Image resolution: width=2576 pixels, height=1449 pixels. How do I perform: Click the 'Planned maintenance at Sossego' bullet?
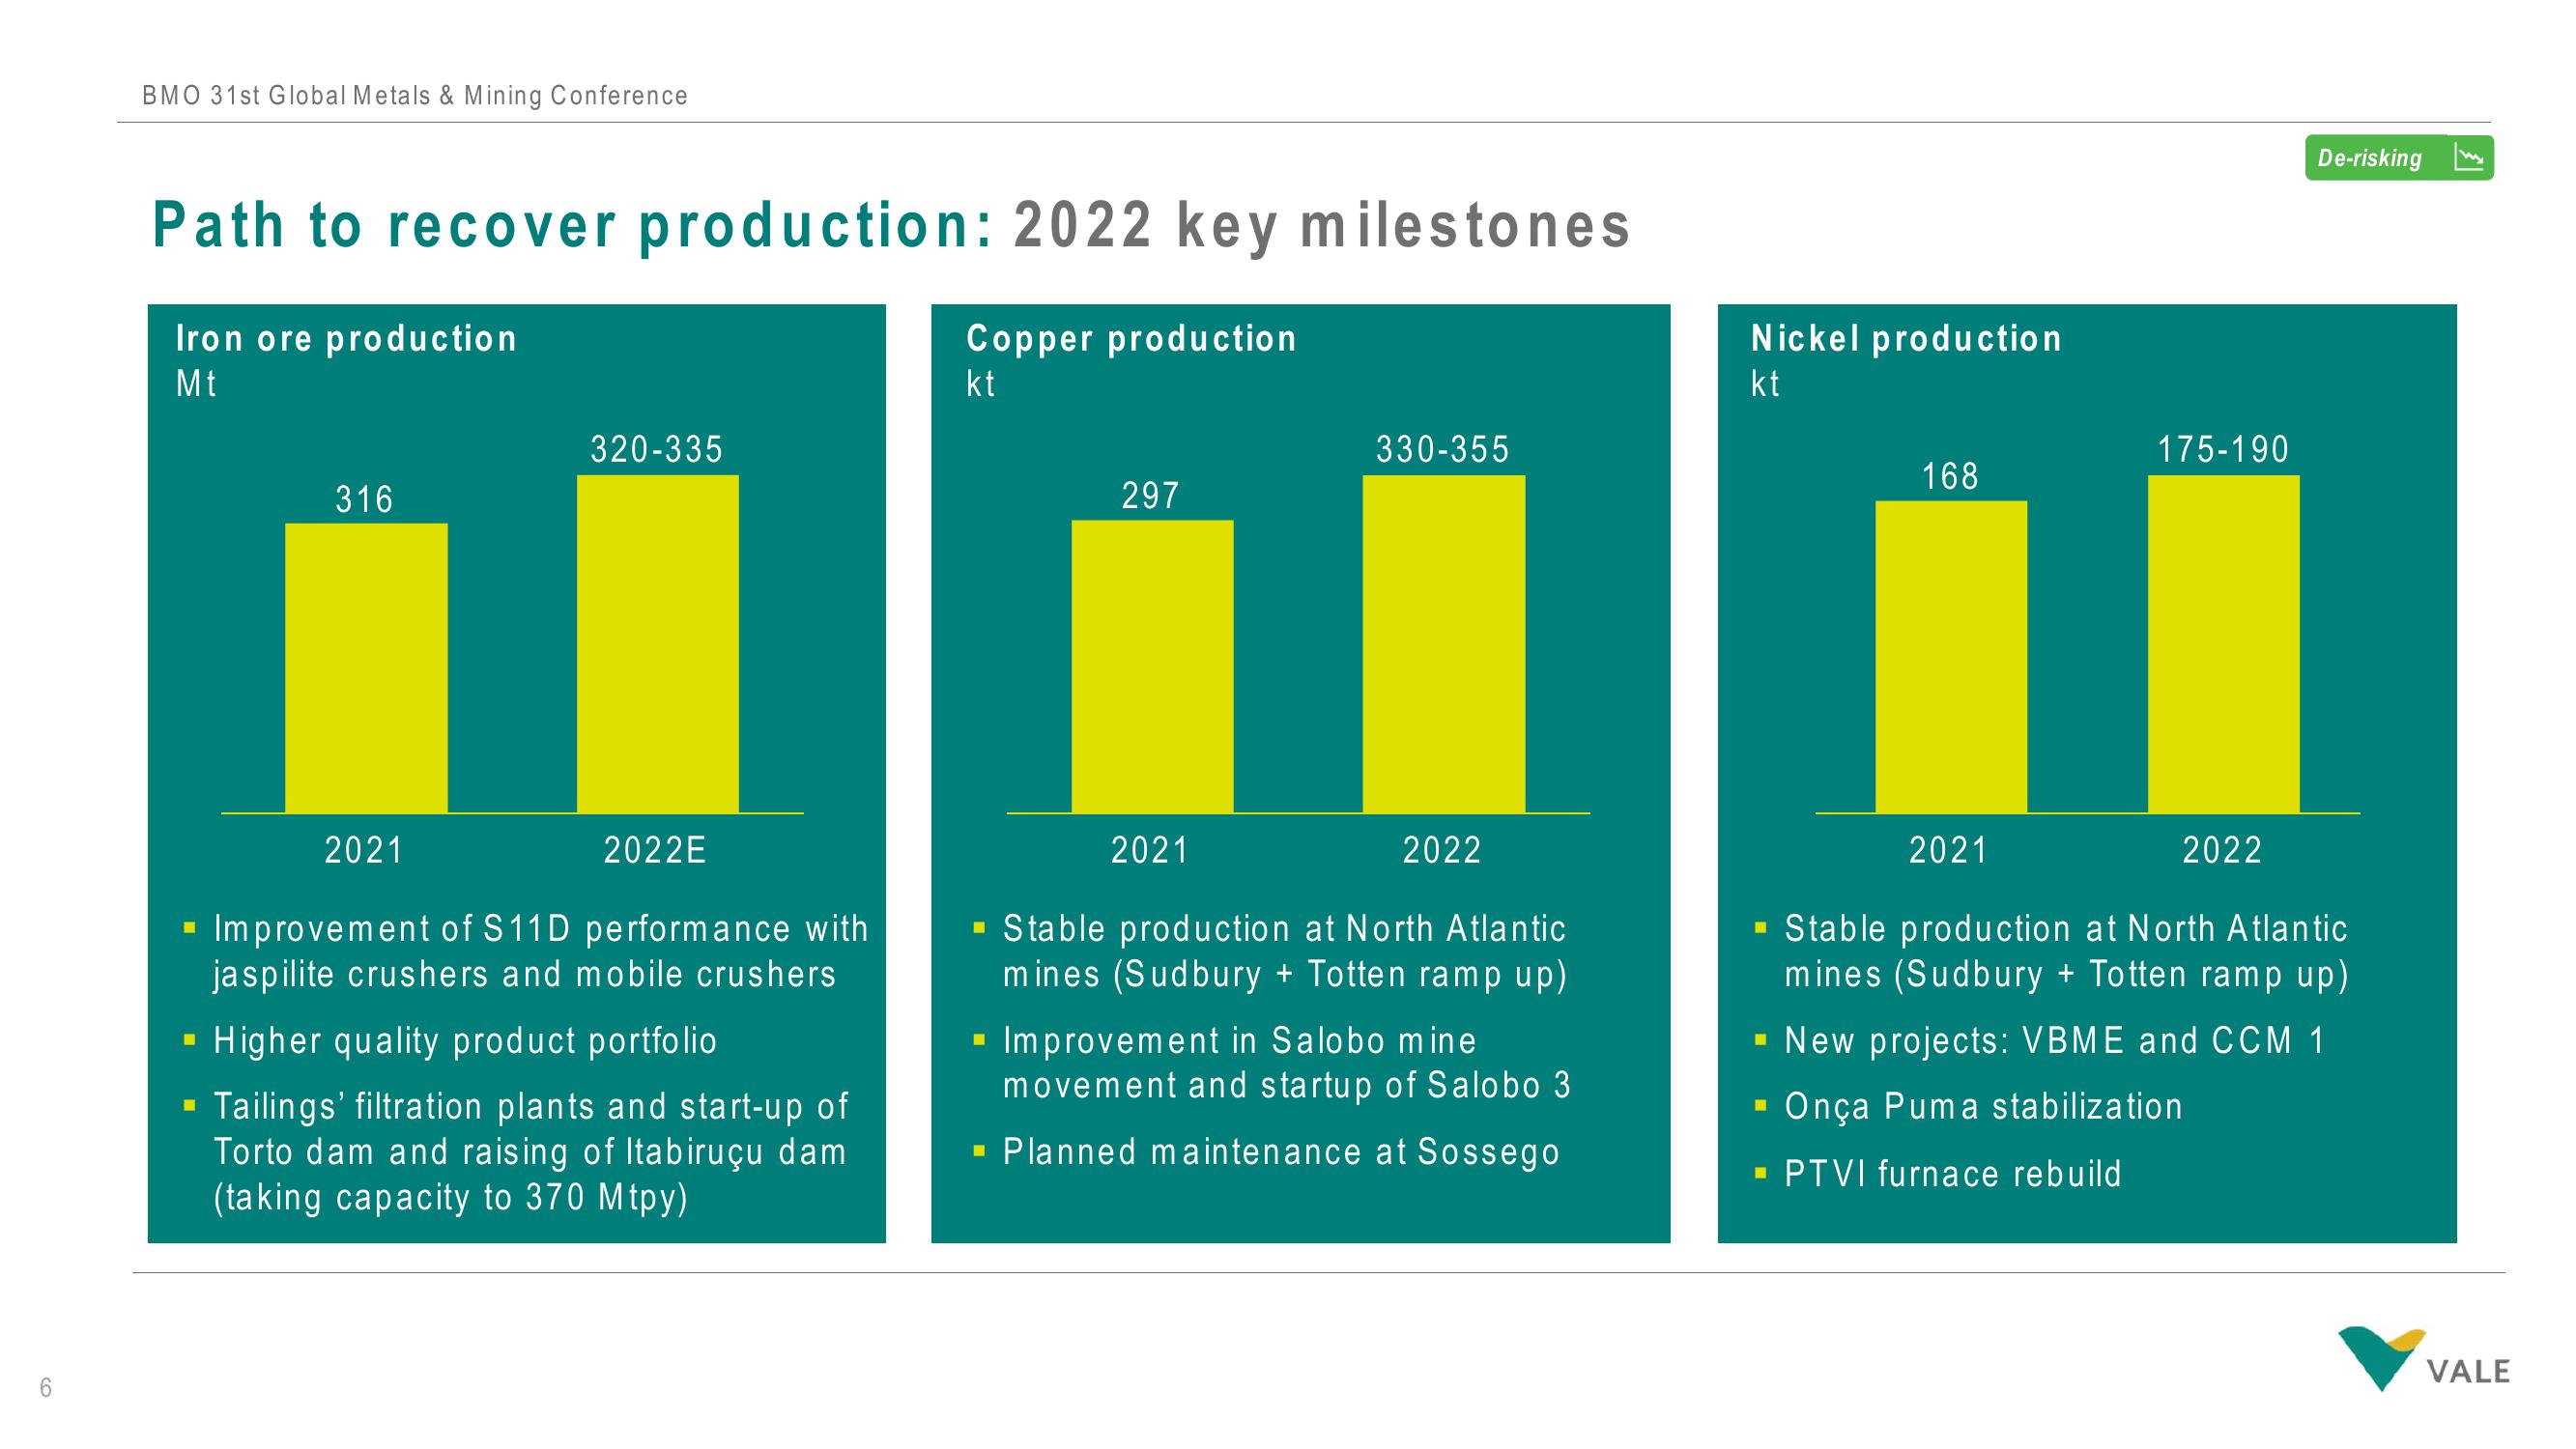1281,1152
